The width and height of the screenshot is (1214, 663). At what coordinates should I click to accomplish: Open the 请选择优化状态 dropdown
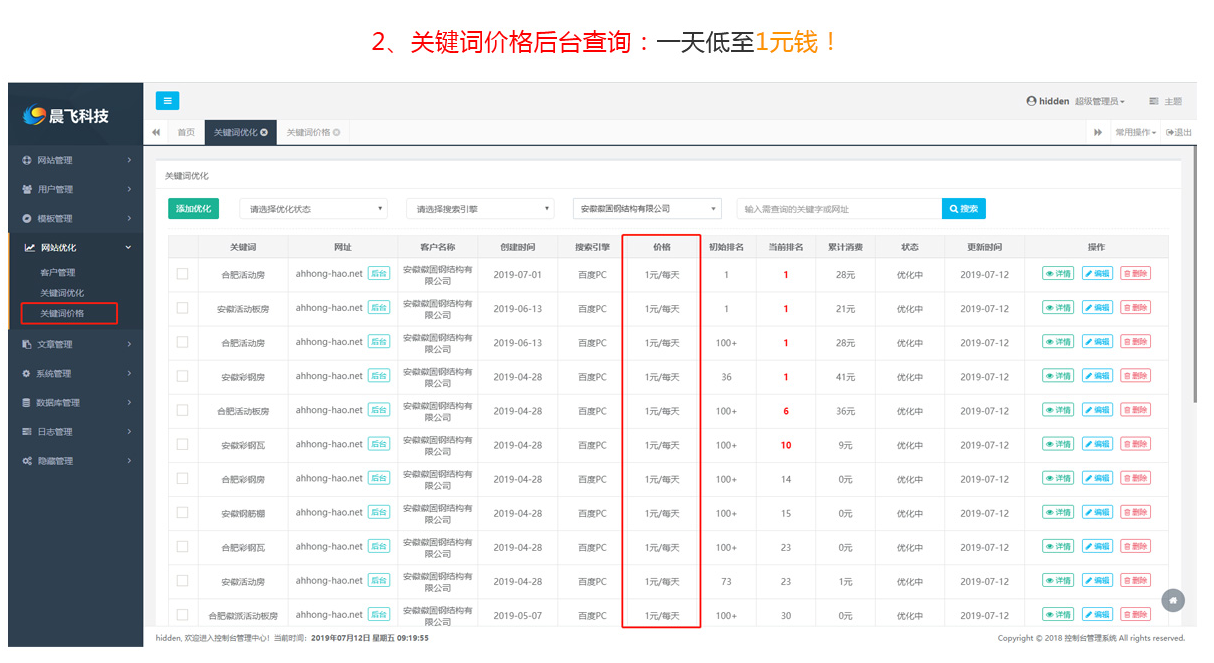313,209
